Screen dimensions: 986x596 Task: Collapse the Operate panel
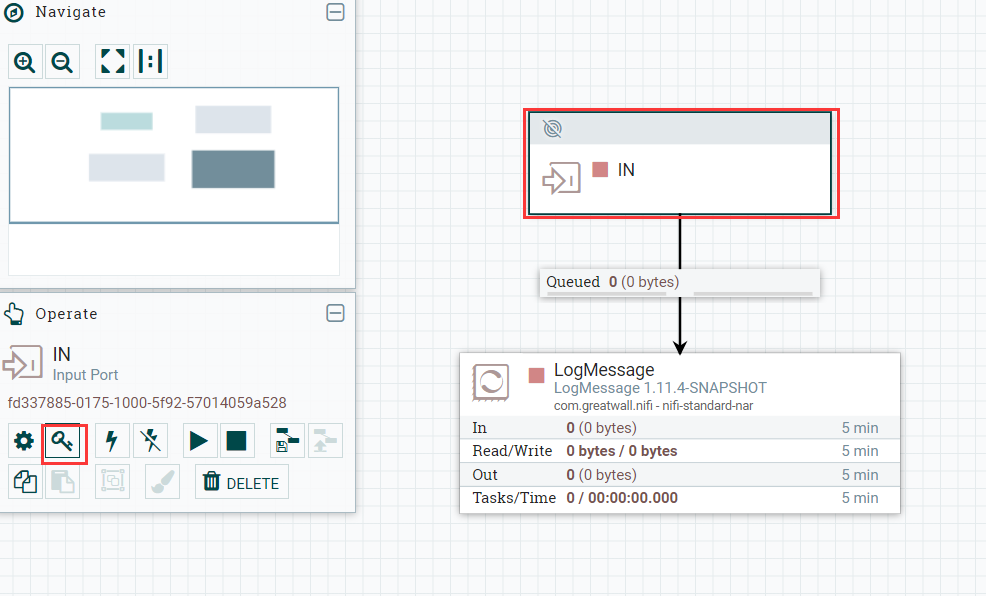click(335, 313)
